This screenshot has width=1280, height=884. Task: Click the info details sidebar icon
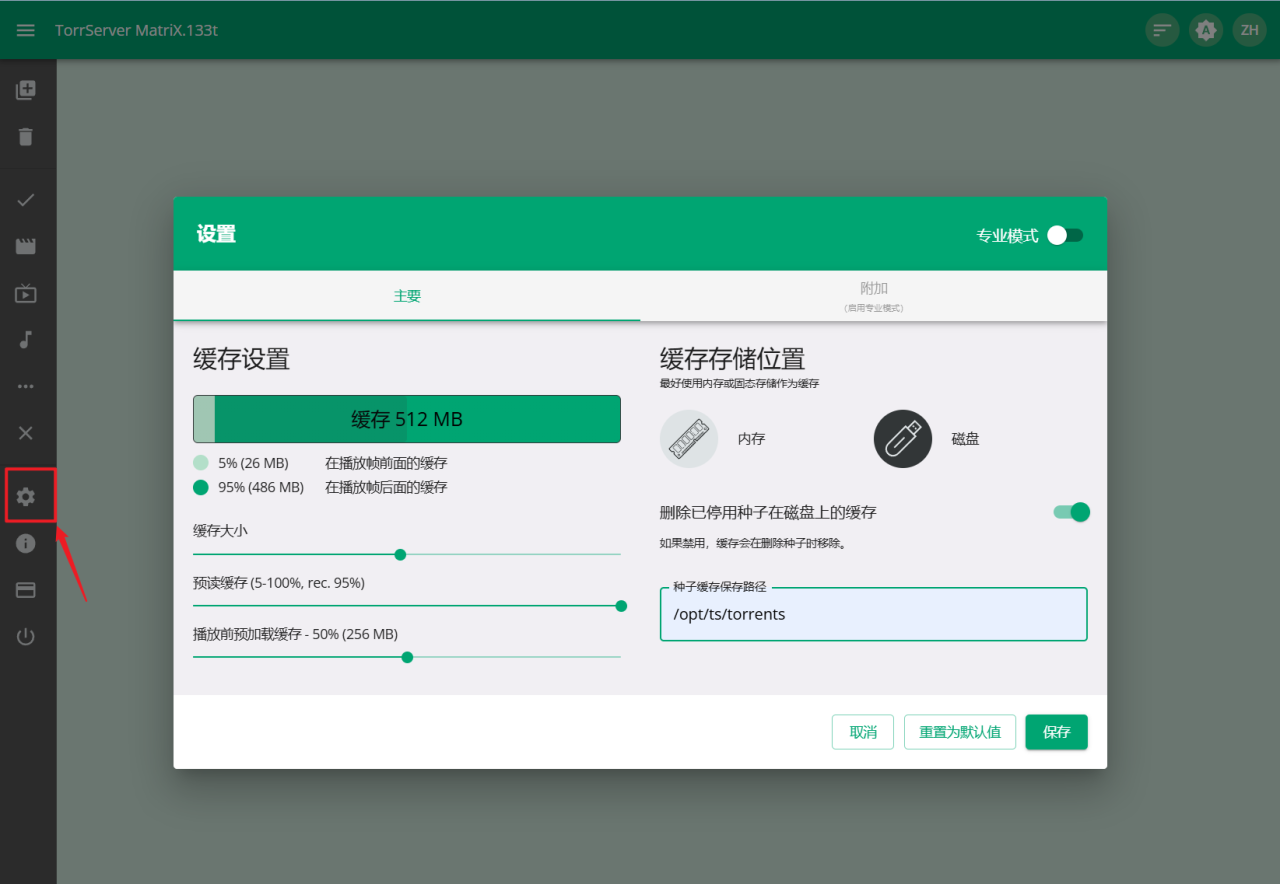coord(26,543)
